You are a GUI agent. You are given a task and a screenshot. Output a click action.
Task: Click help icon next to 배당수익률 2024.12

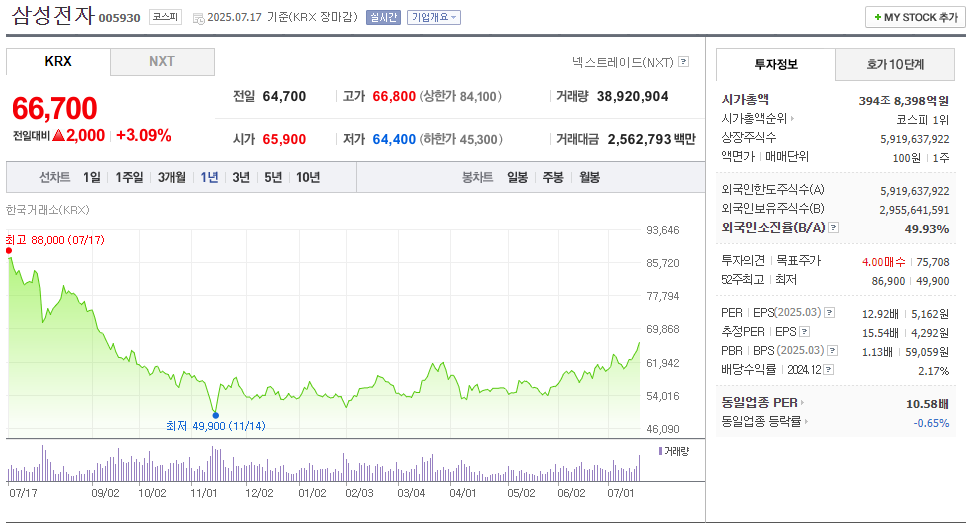pos(829,370)
